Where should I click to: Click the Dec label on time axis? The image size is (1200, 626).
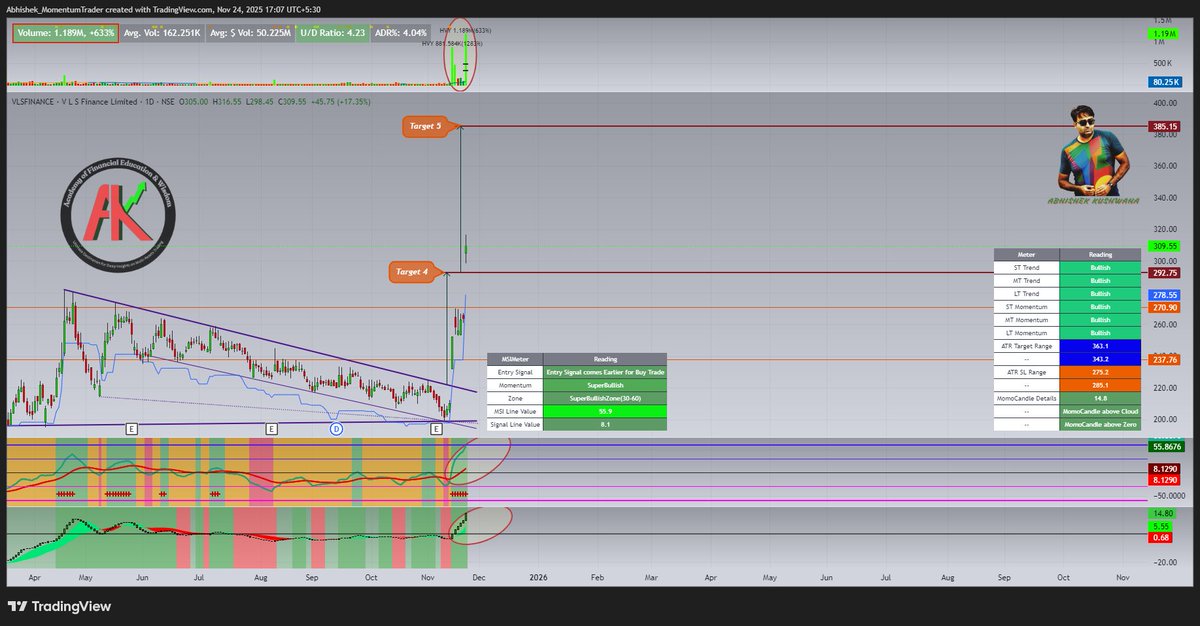pyautogui.click(x=478, y=578)
